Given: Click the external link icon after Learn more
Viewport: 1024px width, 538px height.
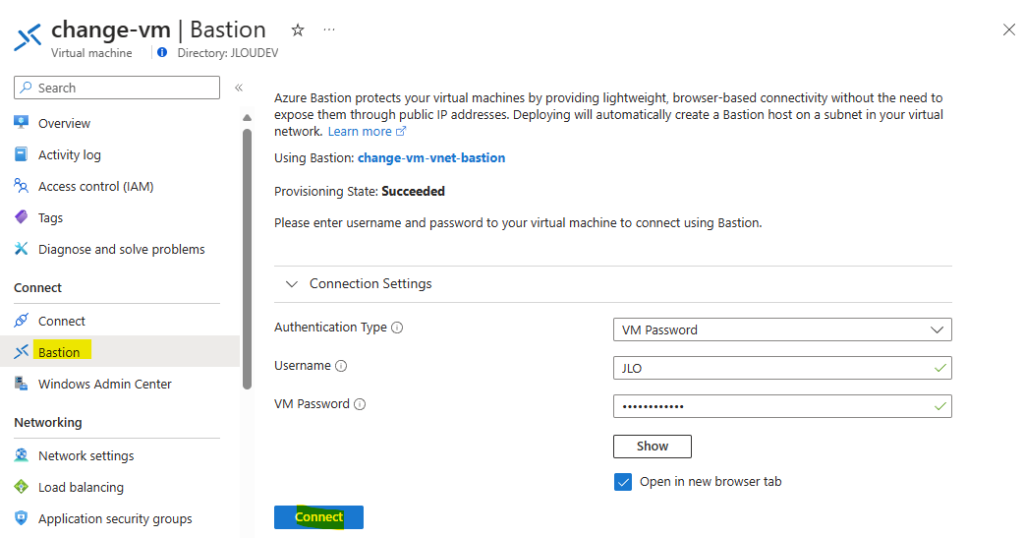Looking at the screenshot, I should pos(401,131).
